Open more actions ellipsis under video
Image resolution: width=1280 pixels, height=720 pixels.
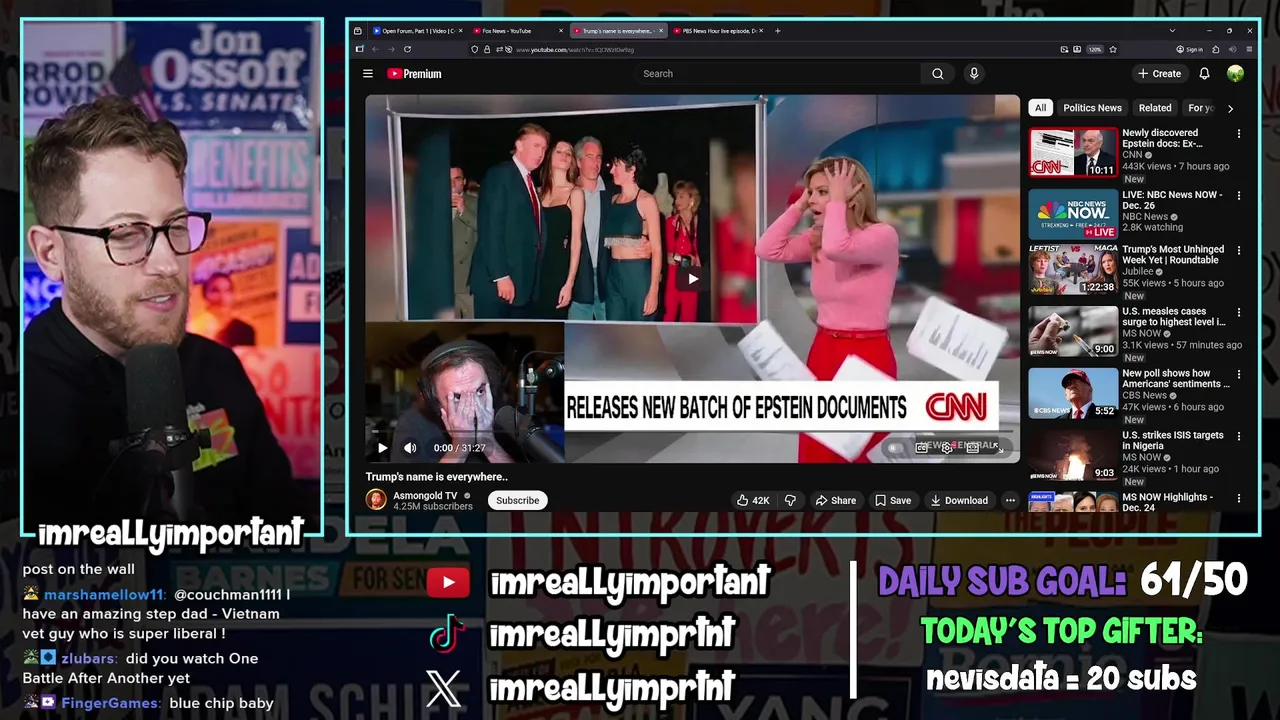point(1010,500)
